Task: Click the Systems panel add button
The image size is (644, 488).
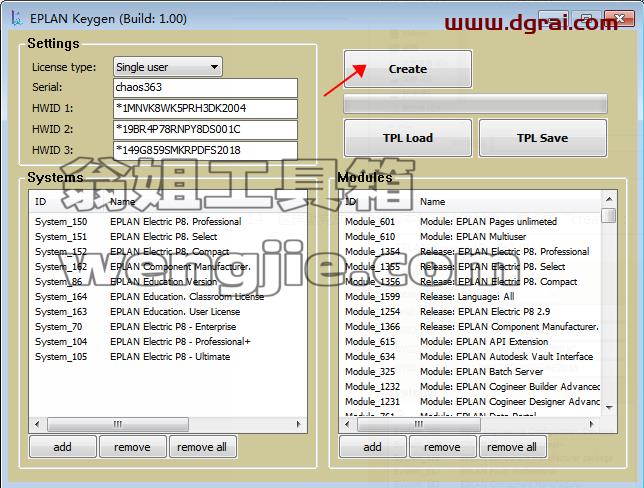Action: [x=62, y=447]
